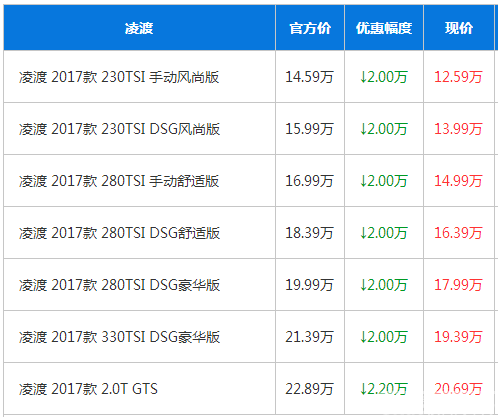Click discount ↓2.00万 in 330TSI DSG豪华版 row

(384, 337)
